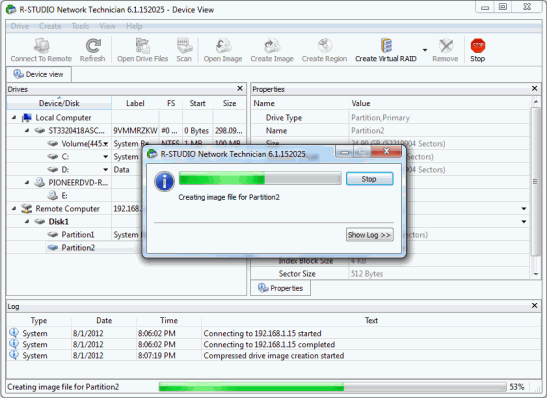Click the status bar progress bar
Screen dimensions: 547x398
pos(332,387)
